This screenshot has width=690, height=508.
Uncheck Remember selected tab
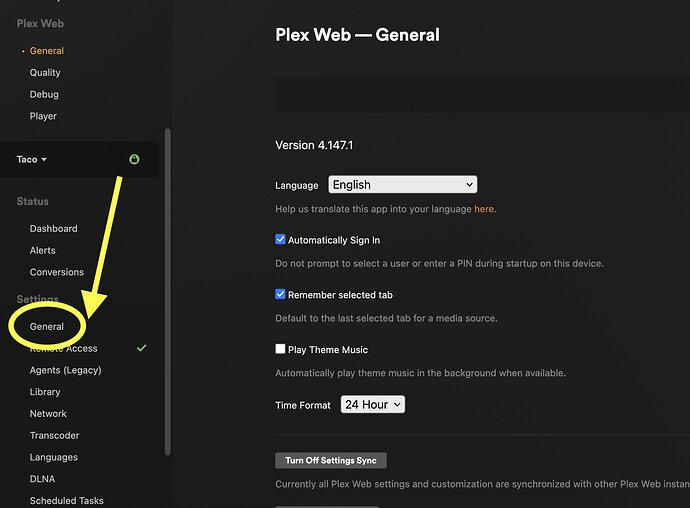pos(281,295)
